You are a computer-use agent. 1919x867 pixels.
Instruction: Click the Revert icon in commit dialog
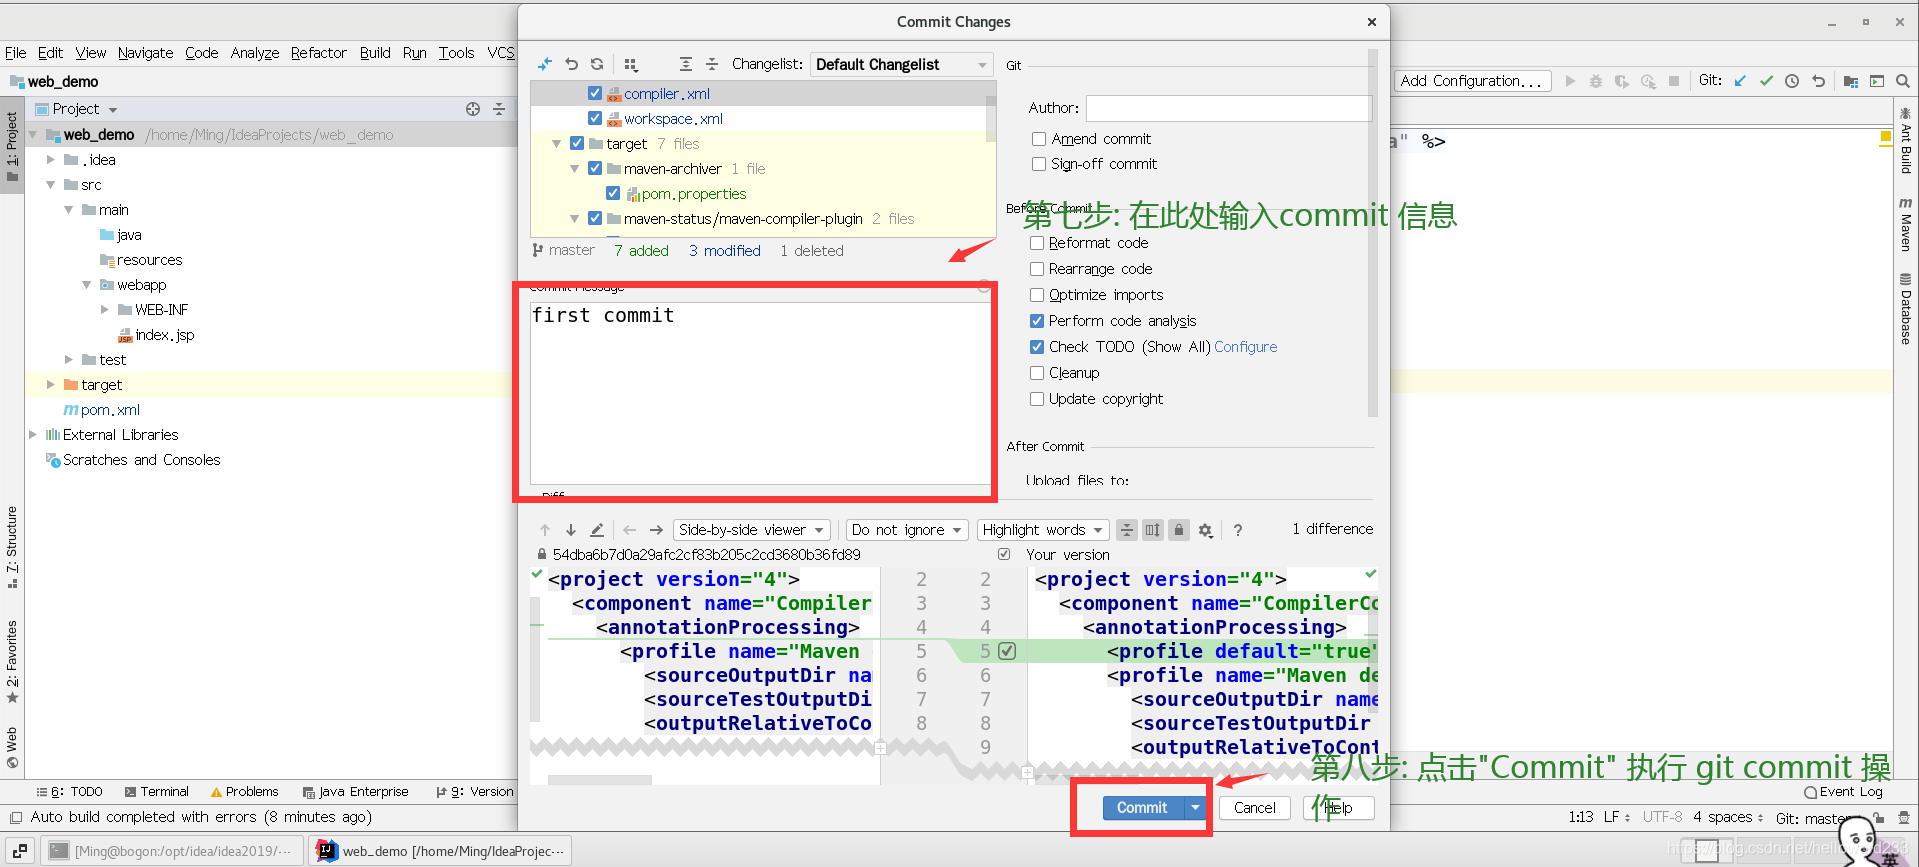coord(571,64)
